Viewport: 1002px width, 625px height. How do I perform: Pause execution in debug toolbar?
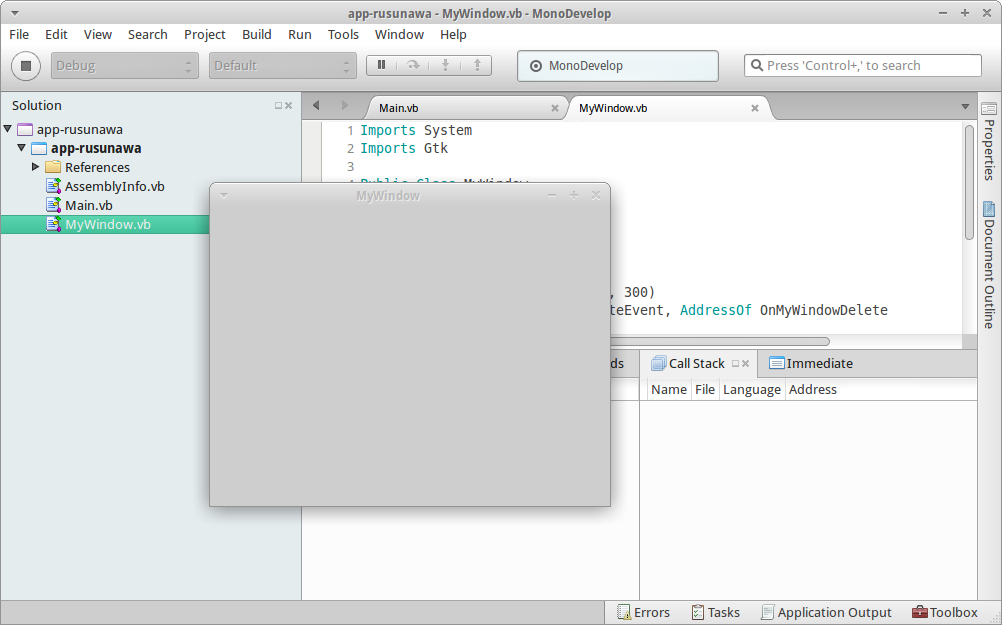coord(382,65)
